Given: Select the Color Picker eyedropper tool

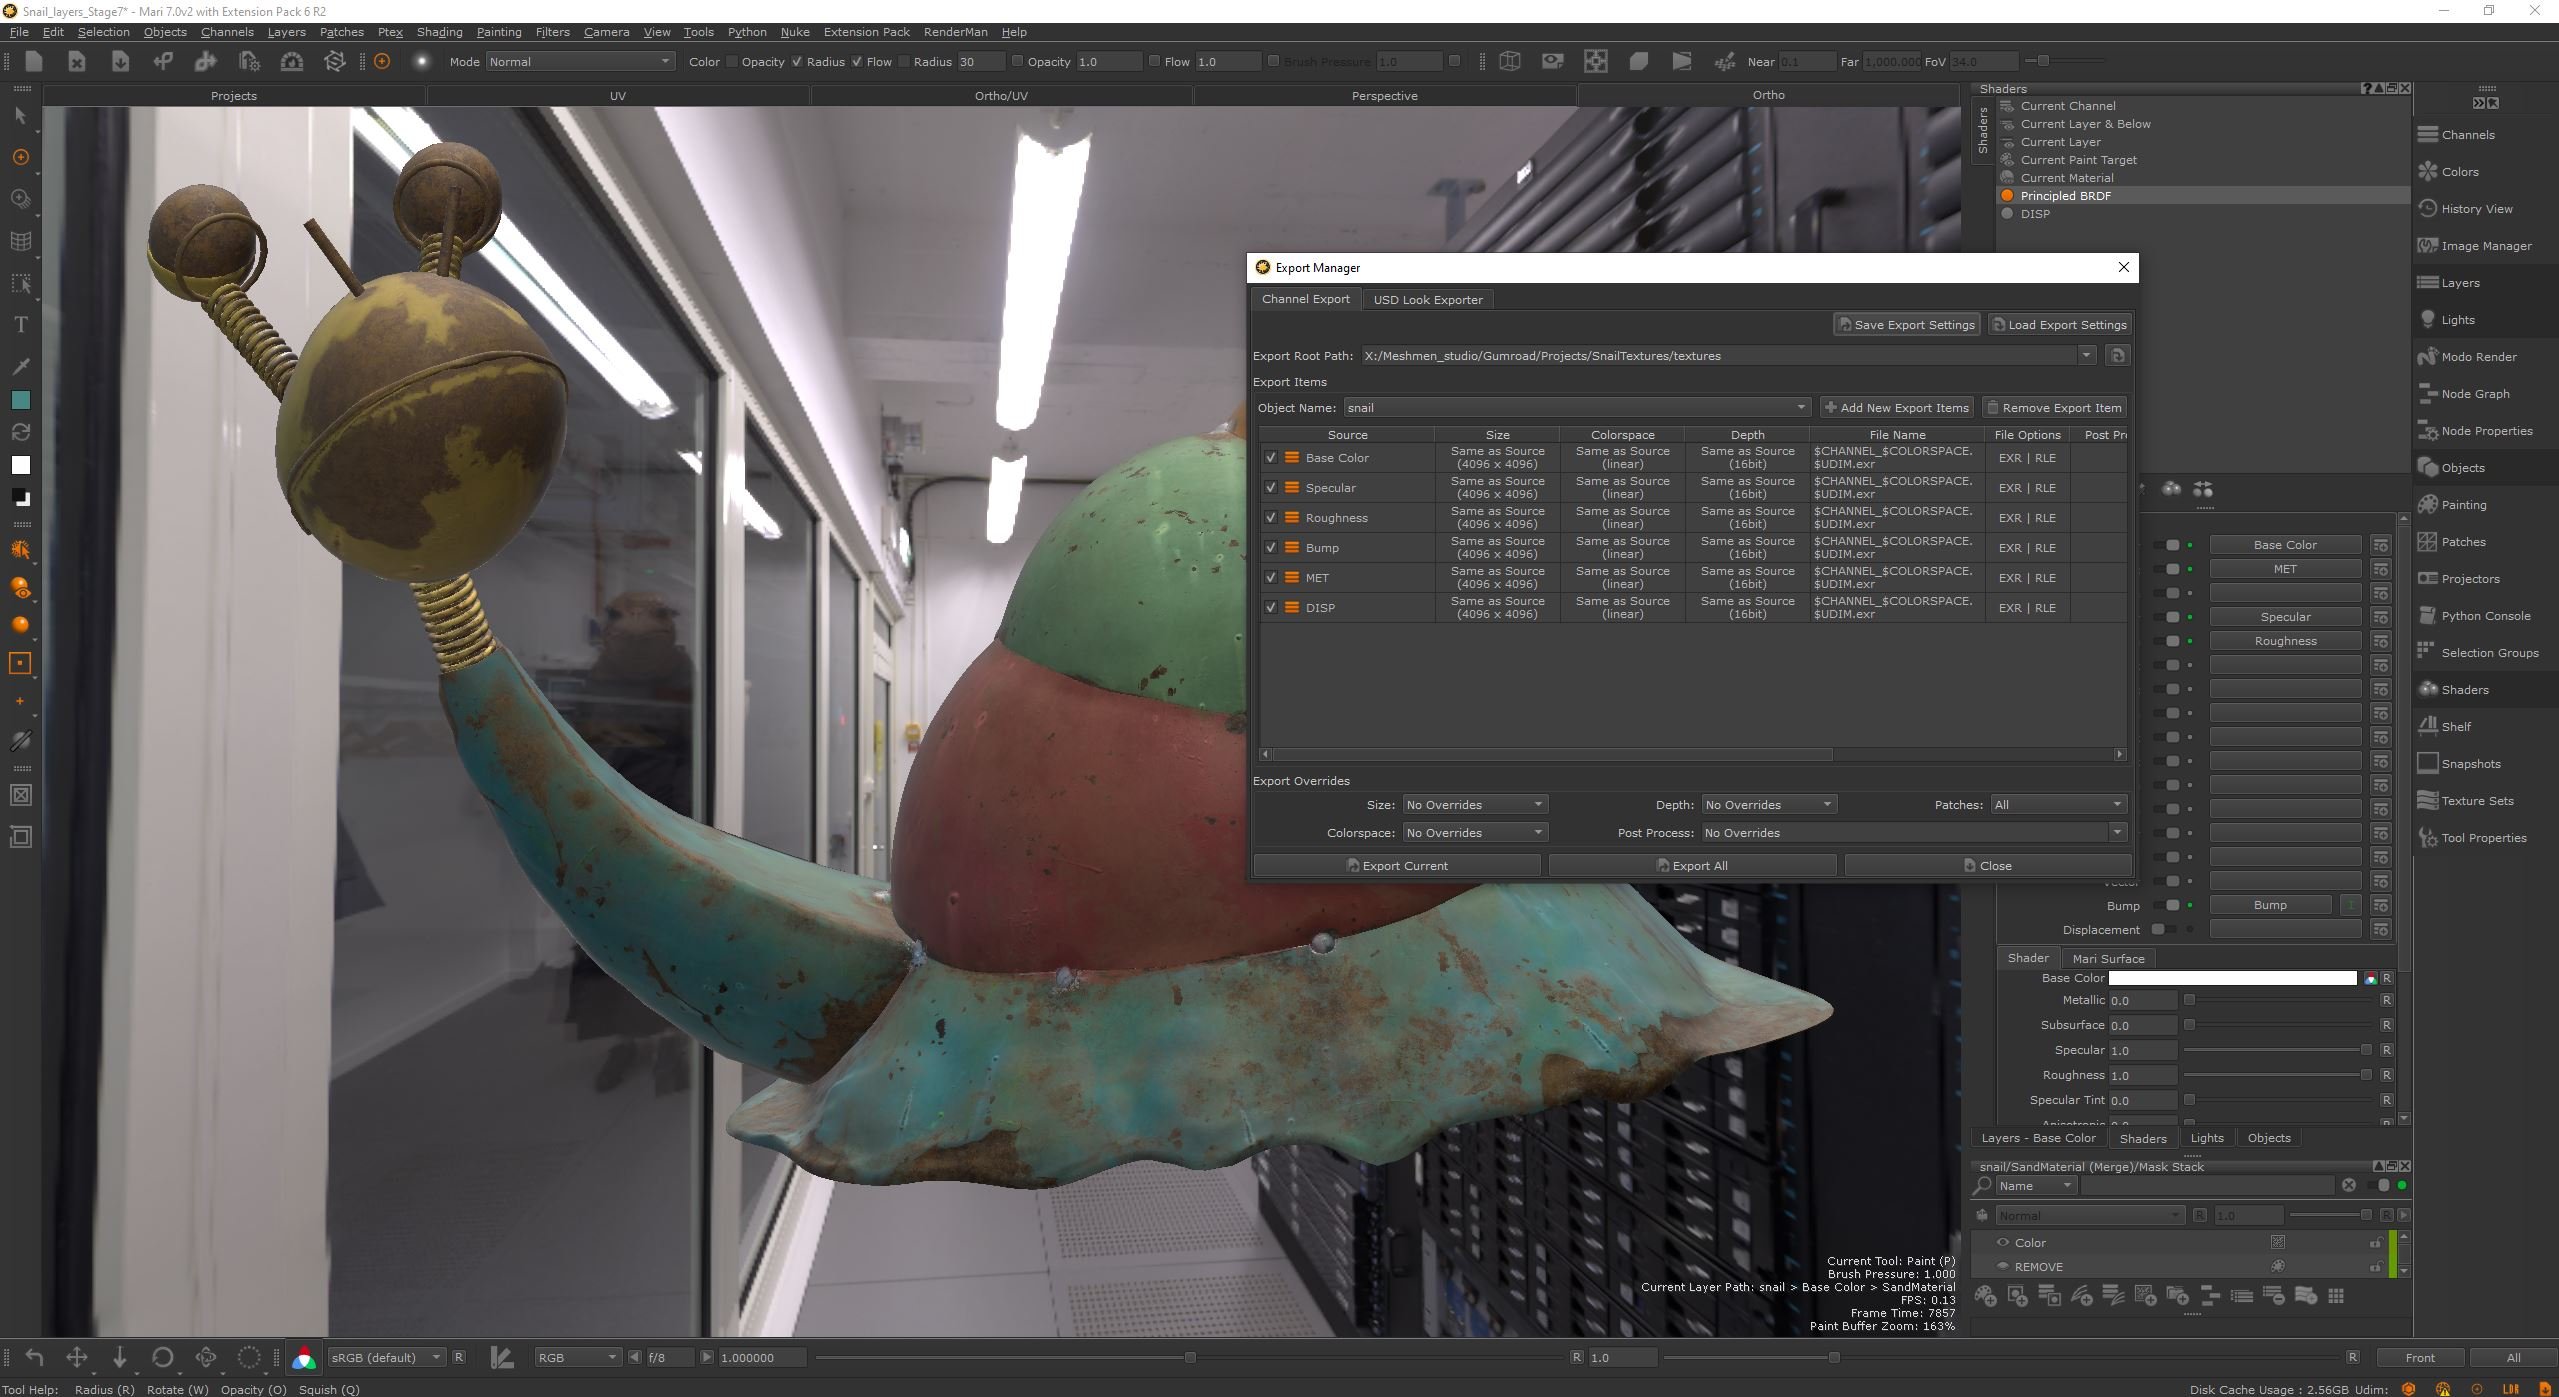Looking at the screenshot, I should click(x=21, y=366).
